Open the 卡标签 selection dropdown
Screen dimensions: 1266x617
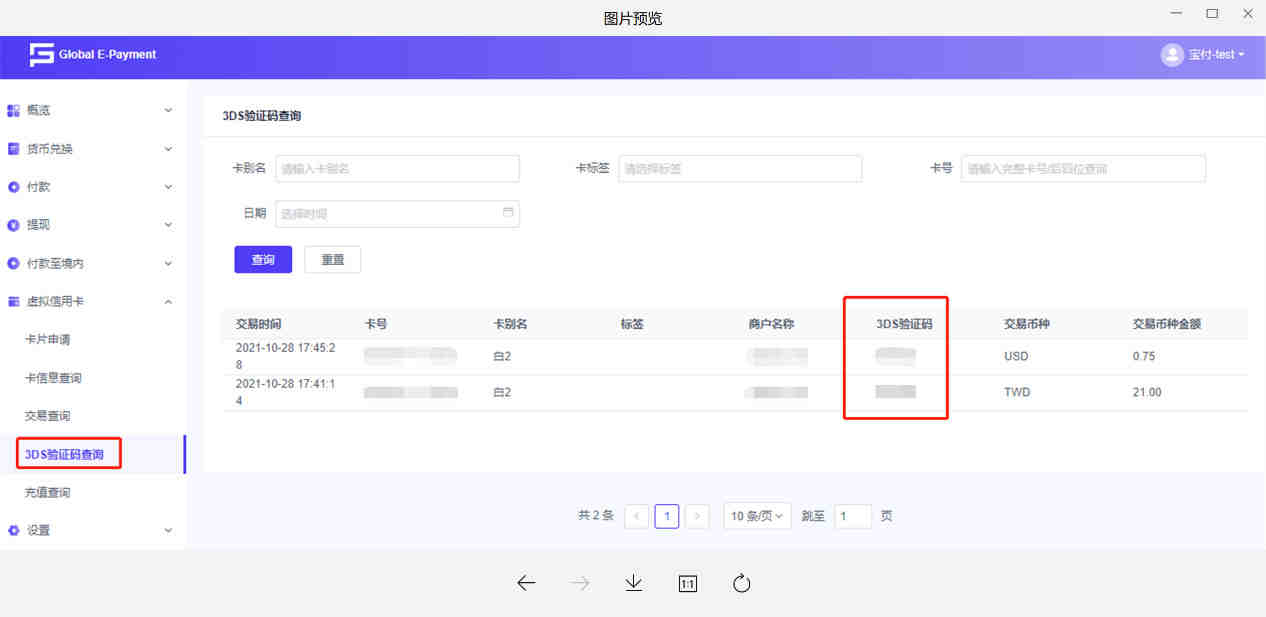pos(739,169)
